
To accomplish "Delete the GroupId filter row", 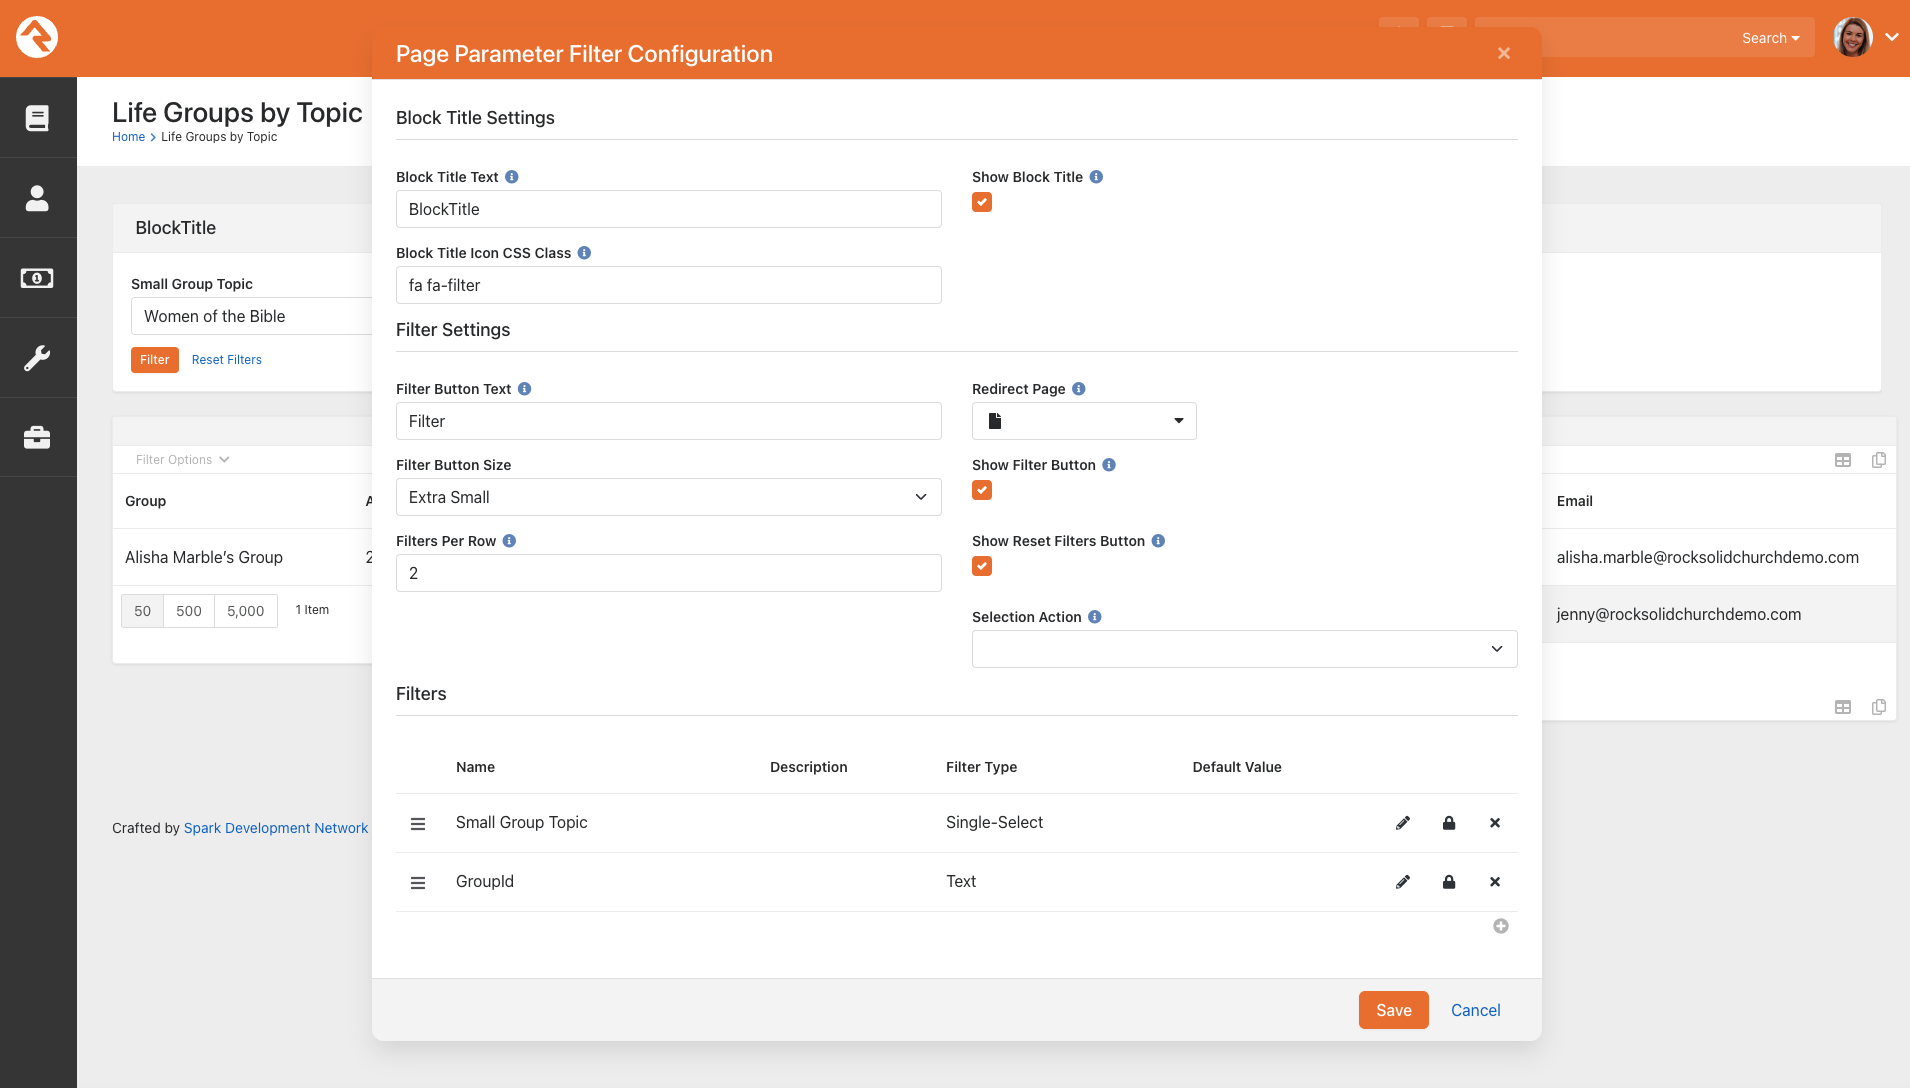I will (1495, 882).
